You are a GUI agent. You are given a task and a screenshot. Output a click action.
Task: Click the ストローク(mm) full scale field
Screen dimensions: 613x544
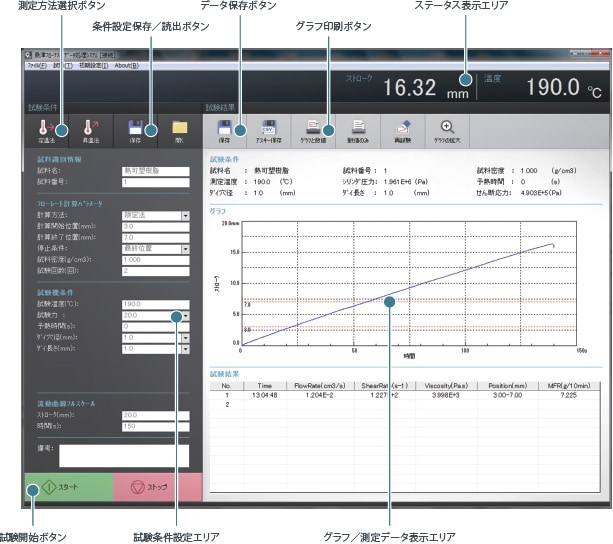(156, 415)
